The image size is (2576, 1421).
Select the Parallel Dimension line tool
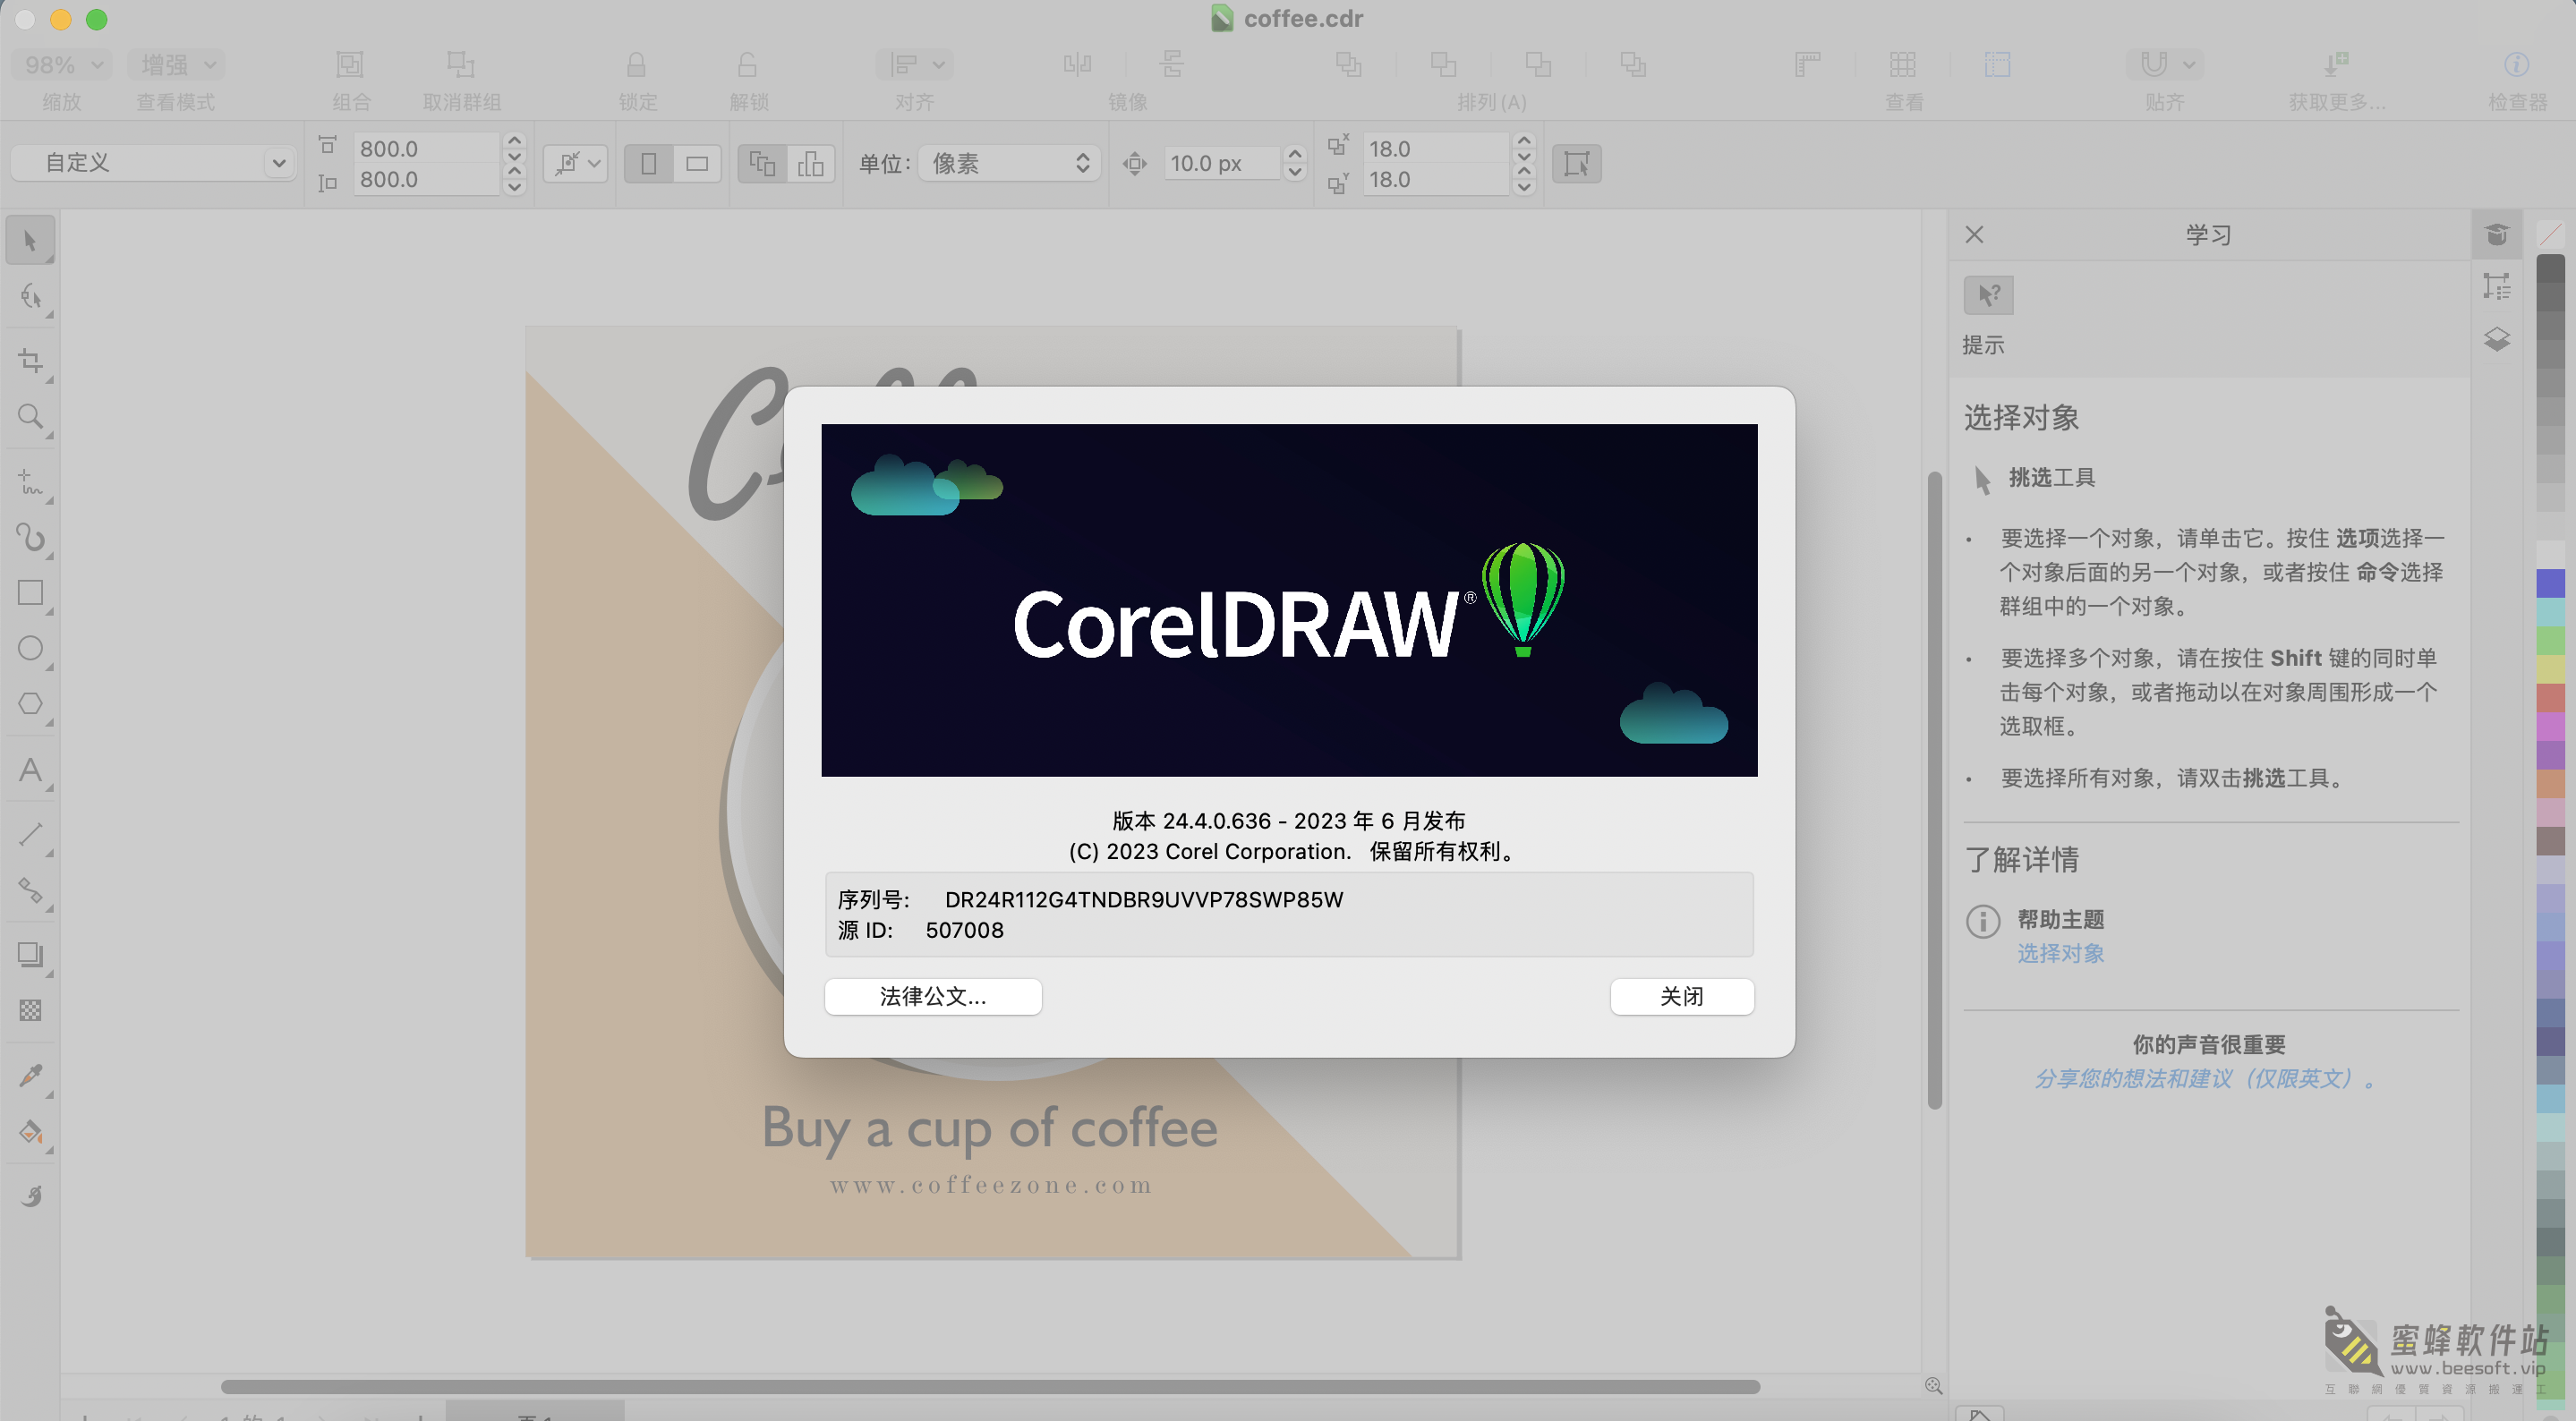(x=30, y=835)
